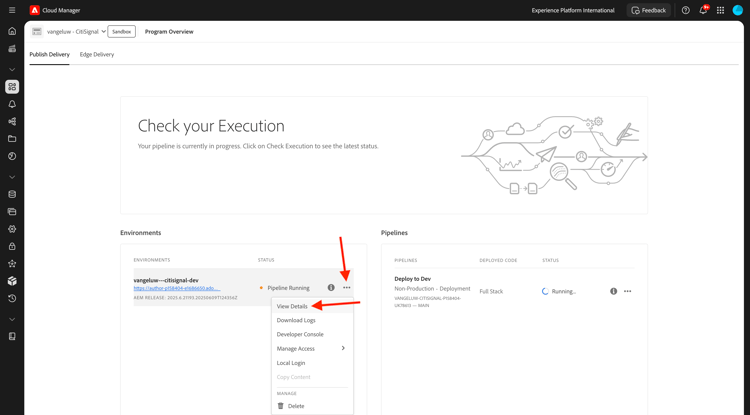Open the app switcher grid
The image size is (750, 415).
(720, 10)
